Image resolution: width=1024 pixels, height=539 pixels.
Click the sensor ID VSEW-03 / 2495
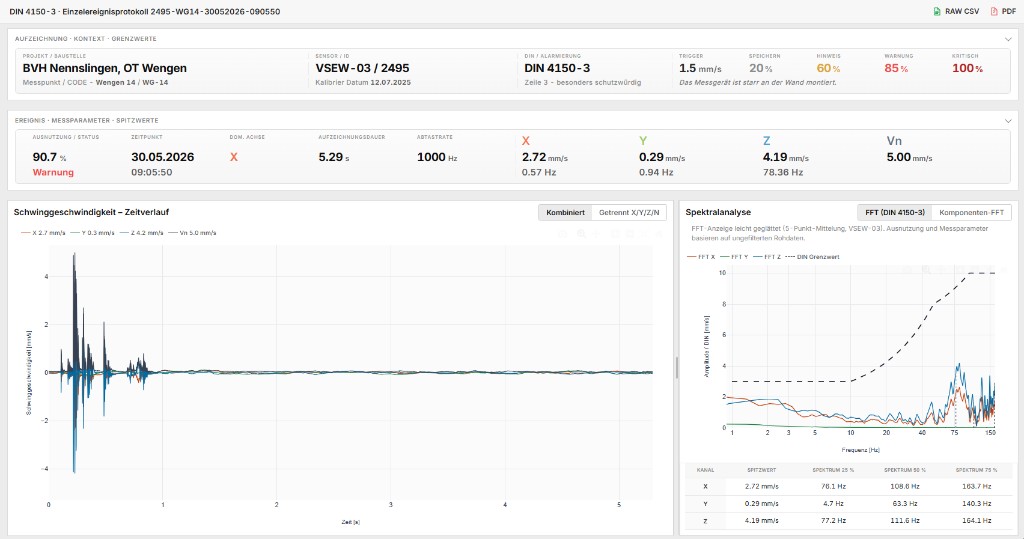tap(362, 68)
